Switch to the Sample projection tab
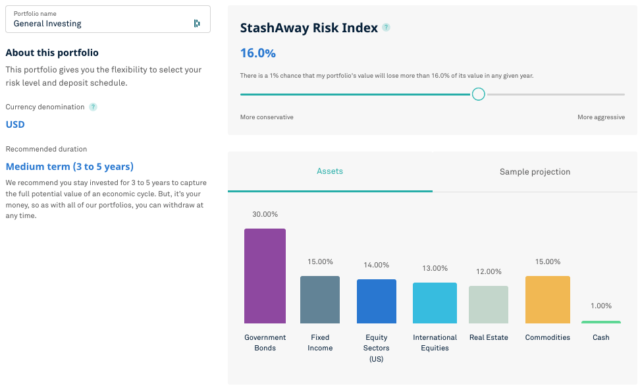 tap(535, 172)
